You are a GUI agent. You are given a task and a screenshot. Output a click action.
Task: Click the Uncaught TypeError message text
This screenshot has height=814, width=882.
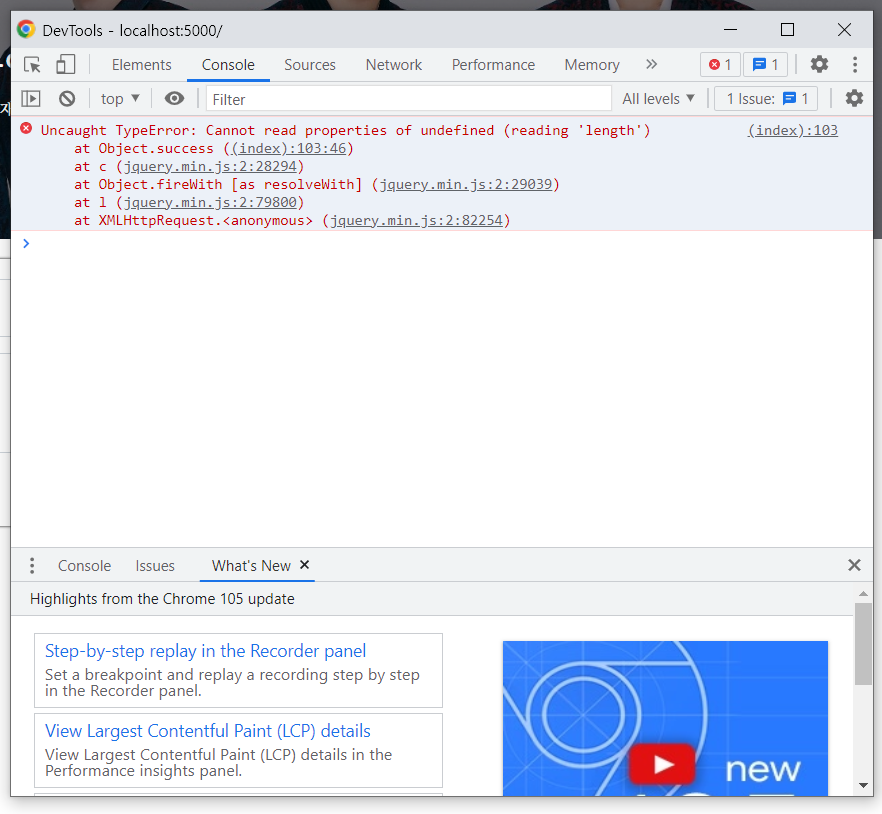click(x=345, y=131)
